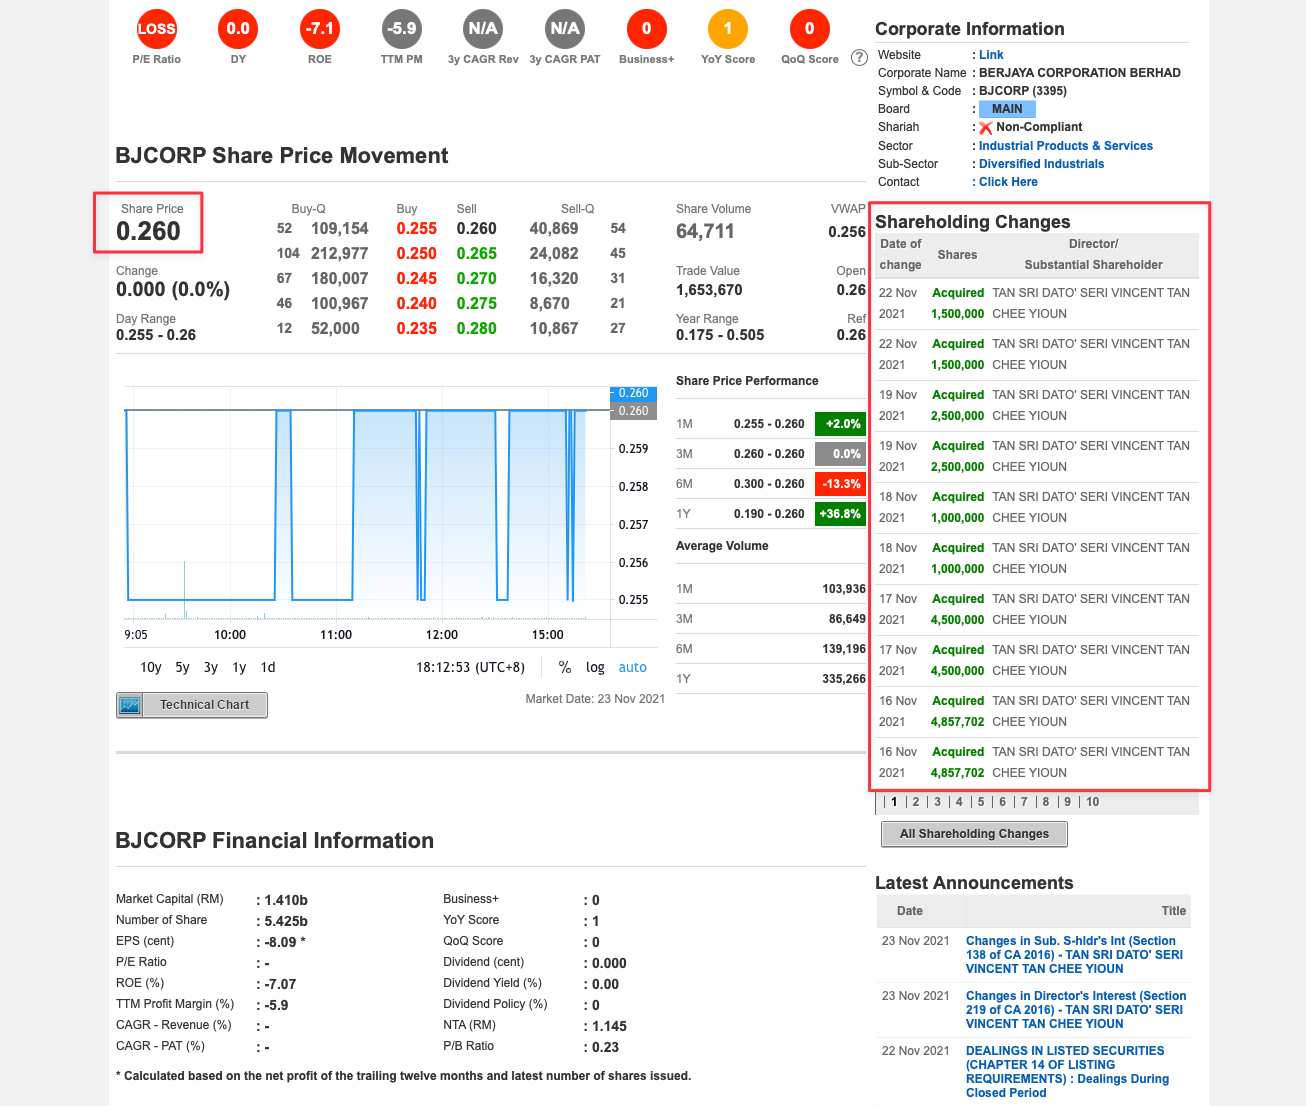Click the LOSS P/E Ratio badge

point(156,29)
